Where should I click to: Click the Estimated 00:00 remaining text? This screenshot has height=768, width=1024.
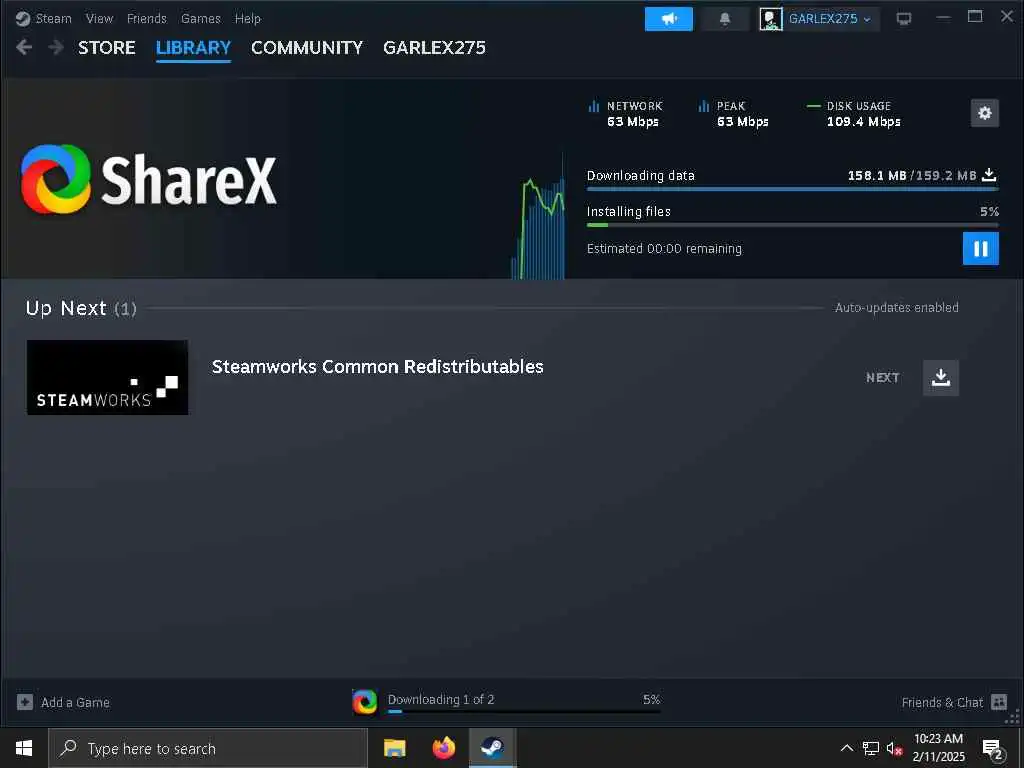point(664,248)
